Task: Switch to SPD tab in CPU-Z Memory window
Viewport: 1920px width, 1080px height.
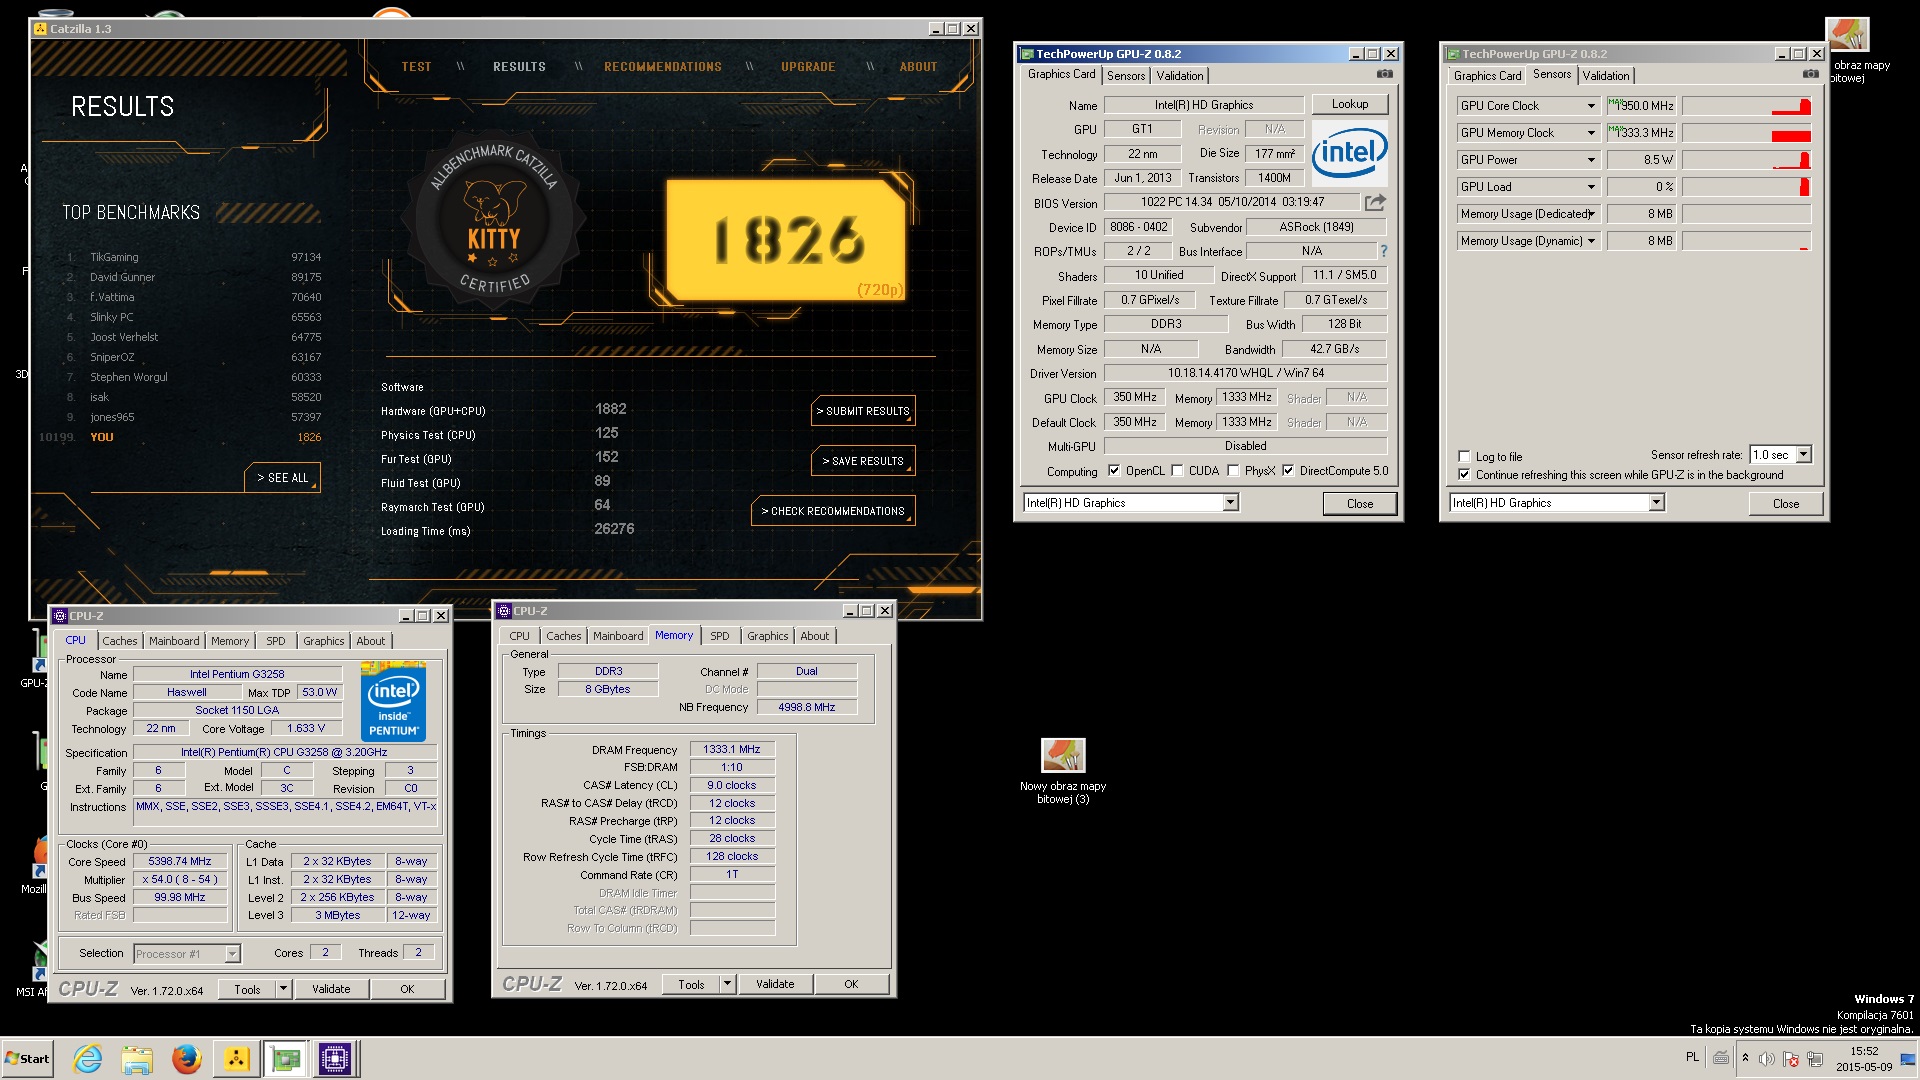Action: (720, 636)
